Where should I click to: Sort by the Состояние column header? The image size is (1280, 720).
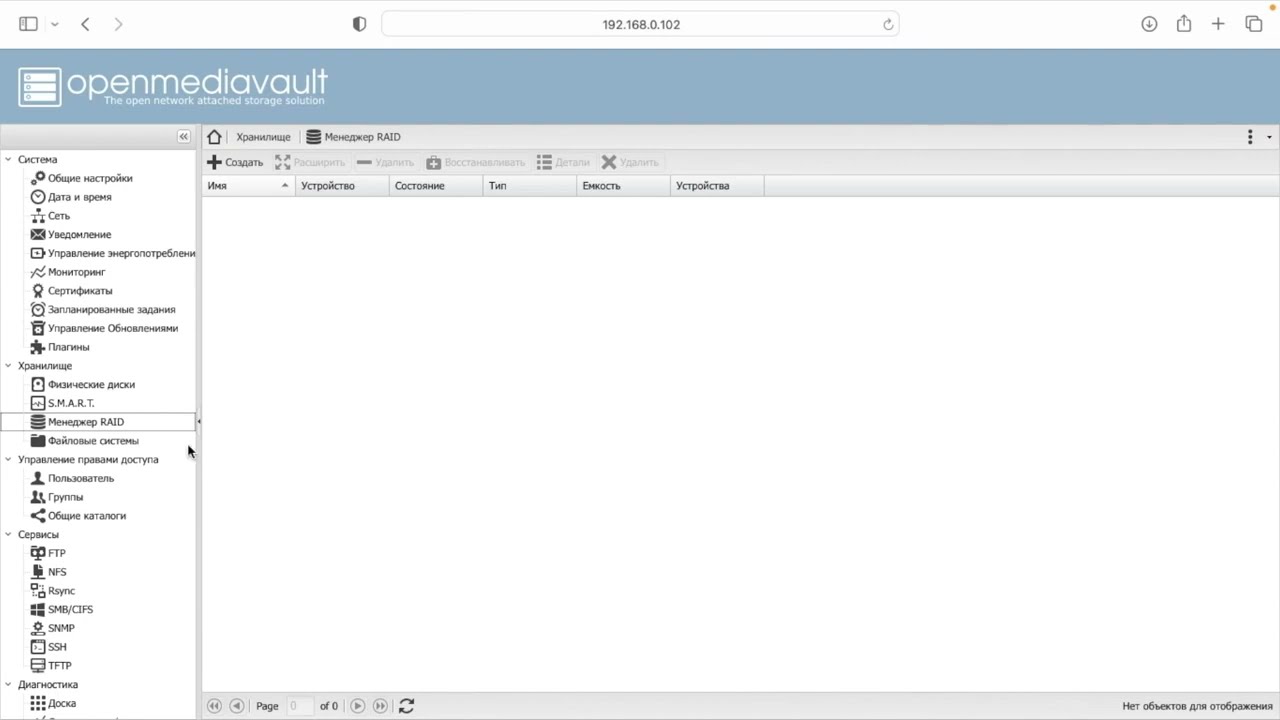click(436, 186)
